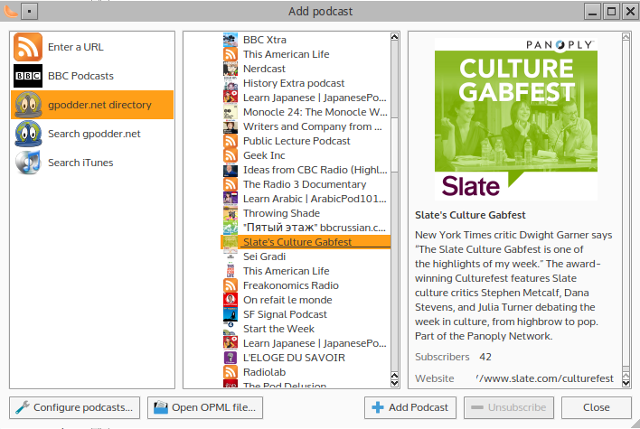This screenshot has width=640, height=429.
Task: Select Throwing Shade podcast row
Action: tap(306, 213)
